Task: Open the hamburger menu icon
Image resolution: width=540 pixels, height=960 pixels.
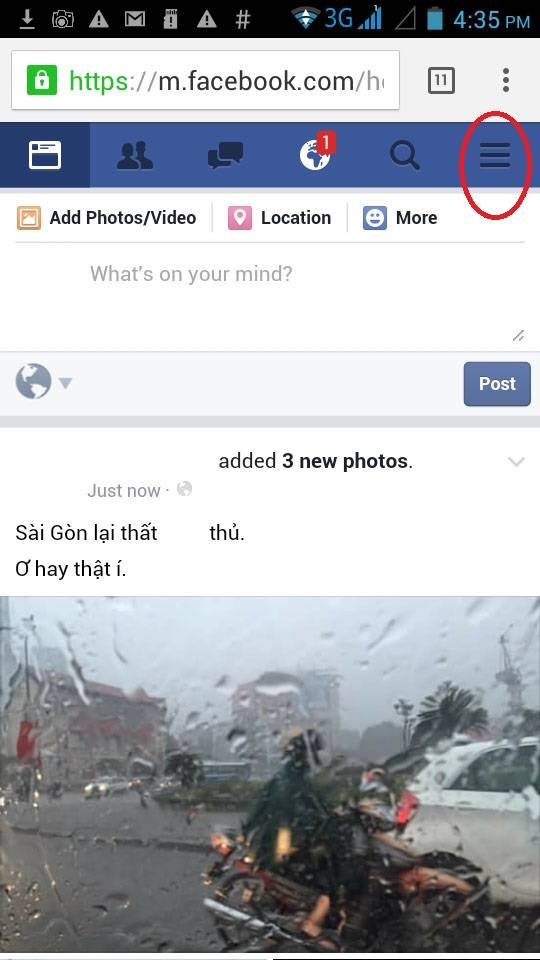Action: tap(495, 155)
